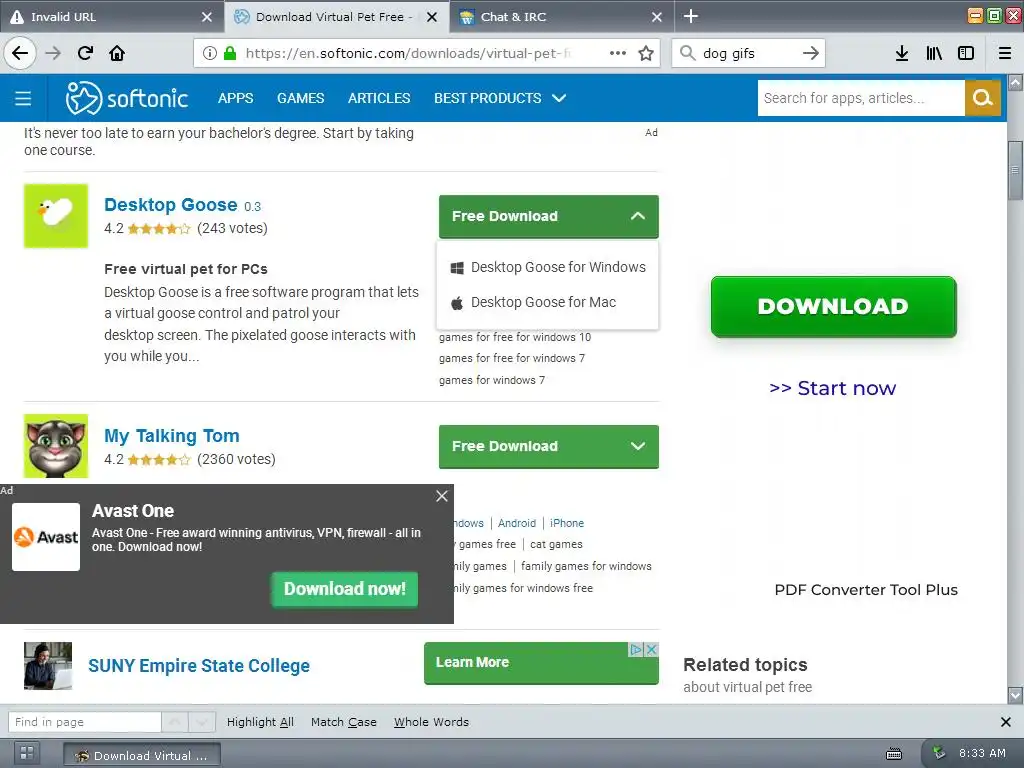Toggle Highlight All in find bar
This screenshot has height=768, width=1024.
coord(260,722)
